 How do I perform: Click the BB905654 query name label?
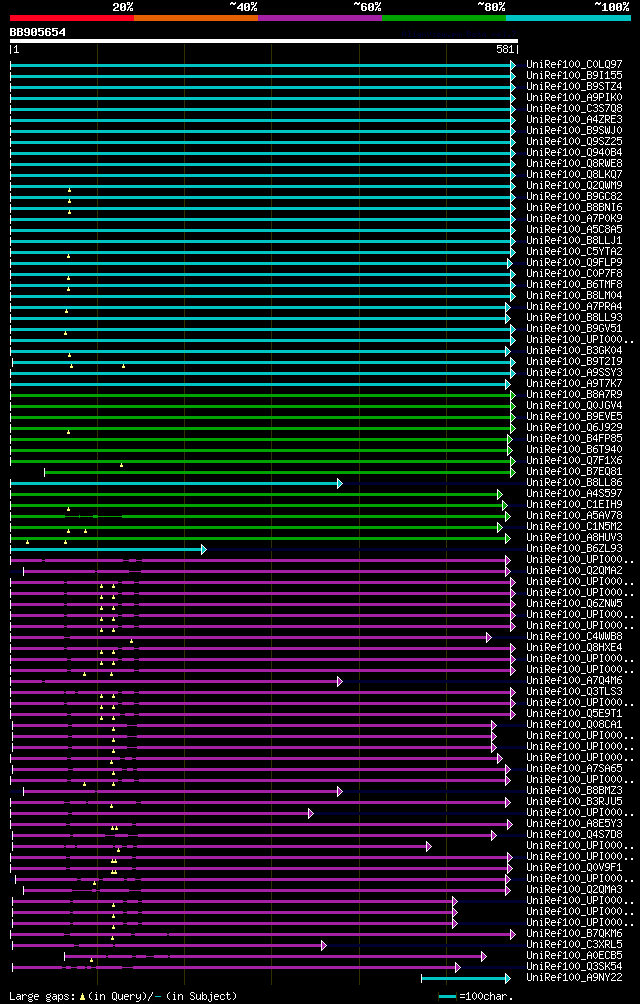(38, 32)
